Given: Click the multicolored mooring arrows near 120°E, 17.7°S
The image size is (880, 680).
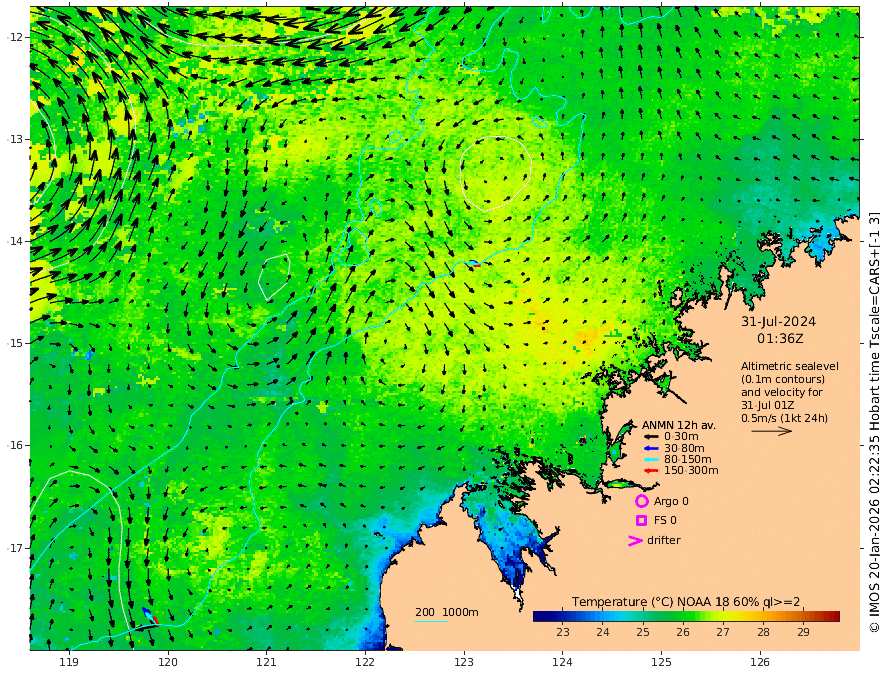Looking at the screenshot, I should (x=150, y=615).
